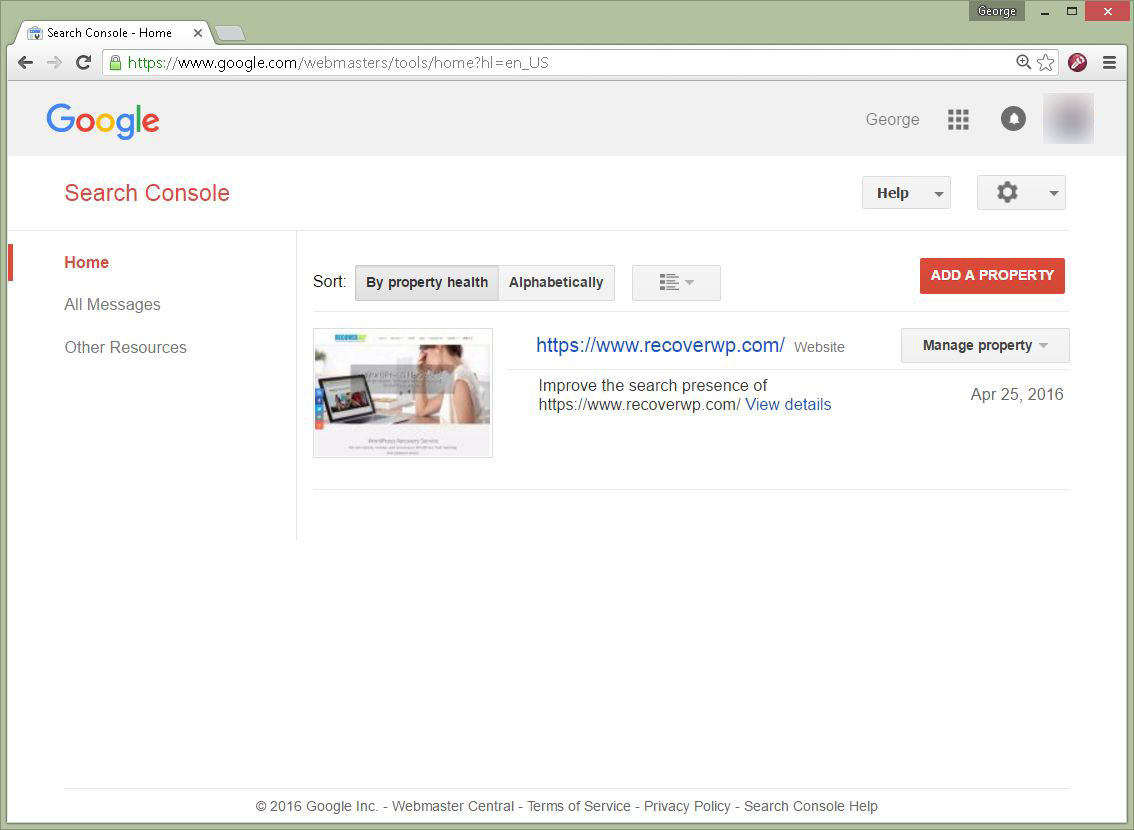
Task: Click the zoom magnifier icon in address bar
Action: [x=1023, y=62]
